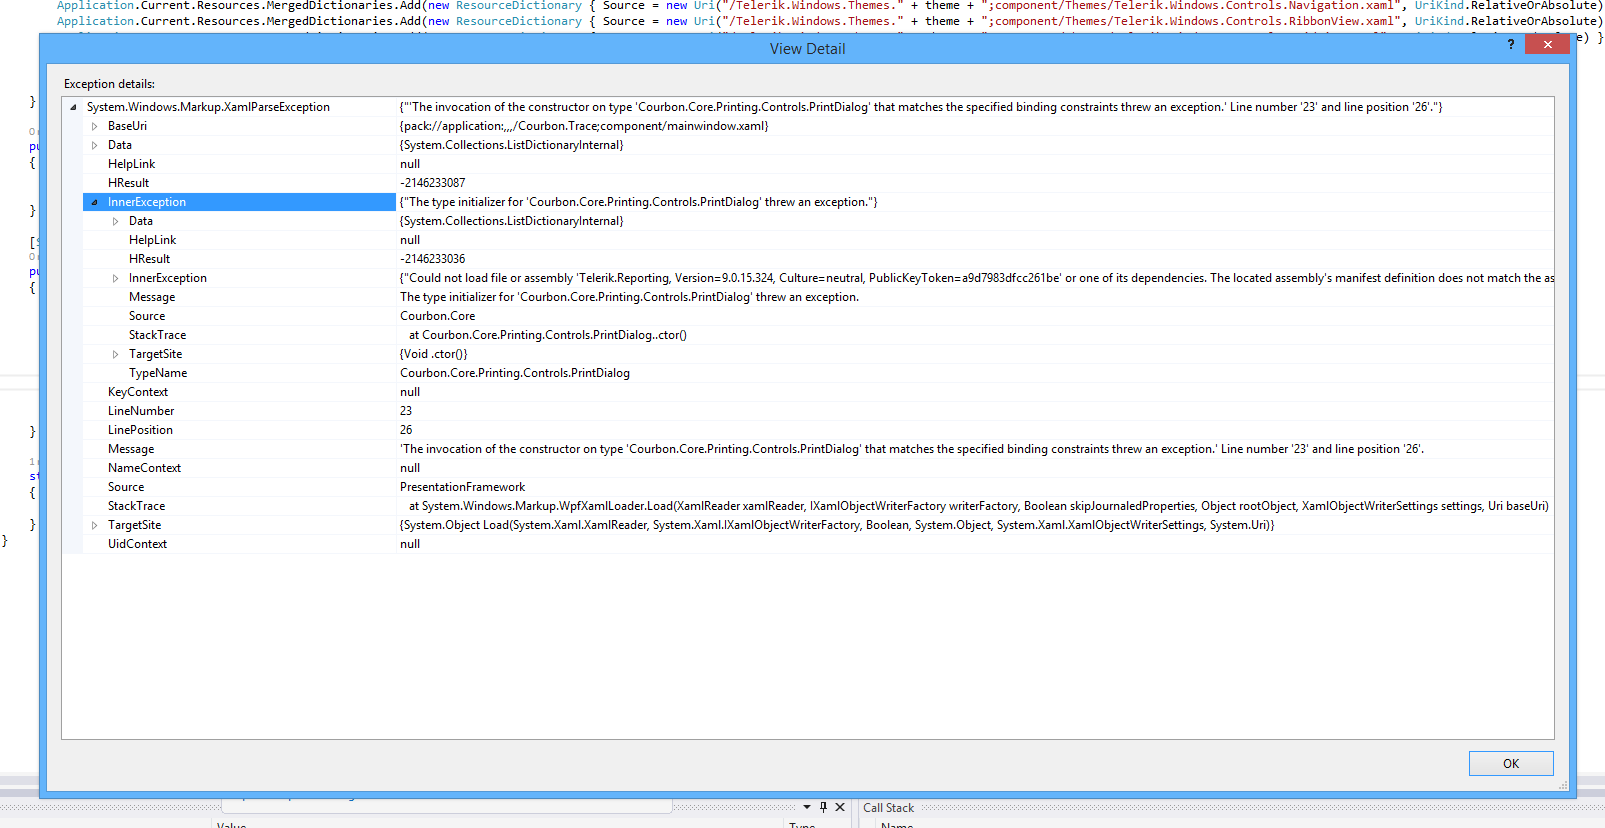Click the 'Exception details:' label
This screenshot has height=828, width=1605.
(109, 84)
